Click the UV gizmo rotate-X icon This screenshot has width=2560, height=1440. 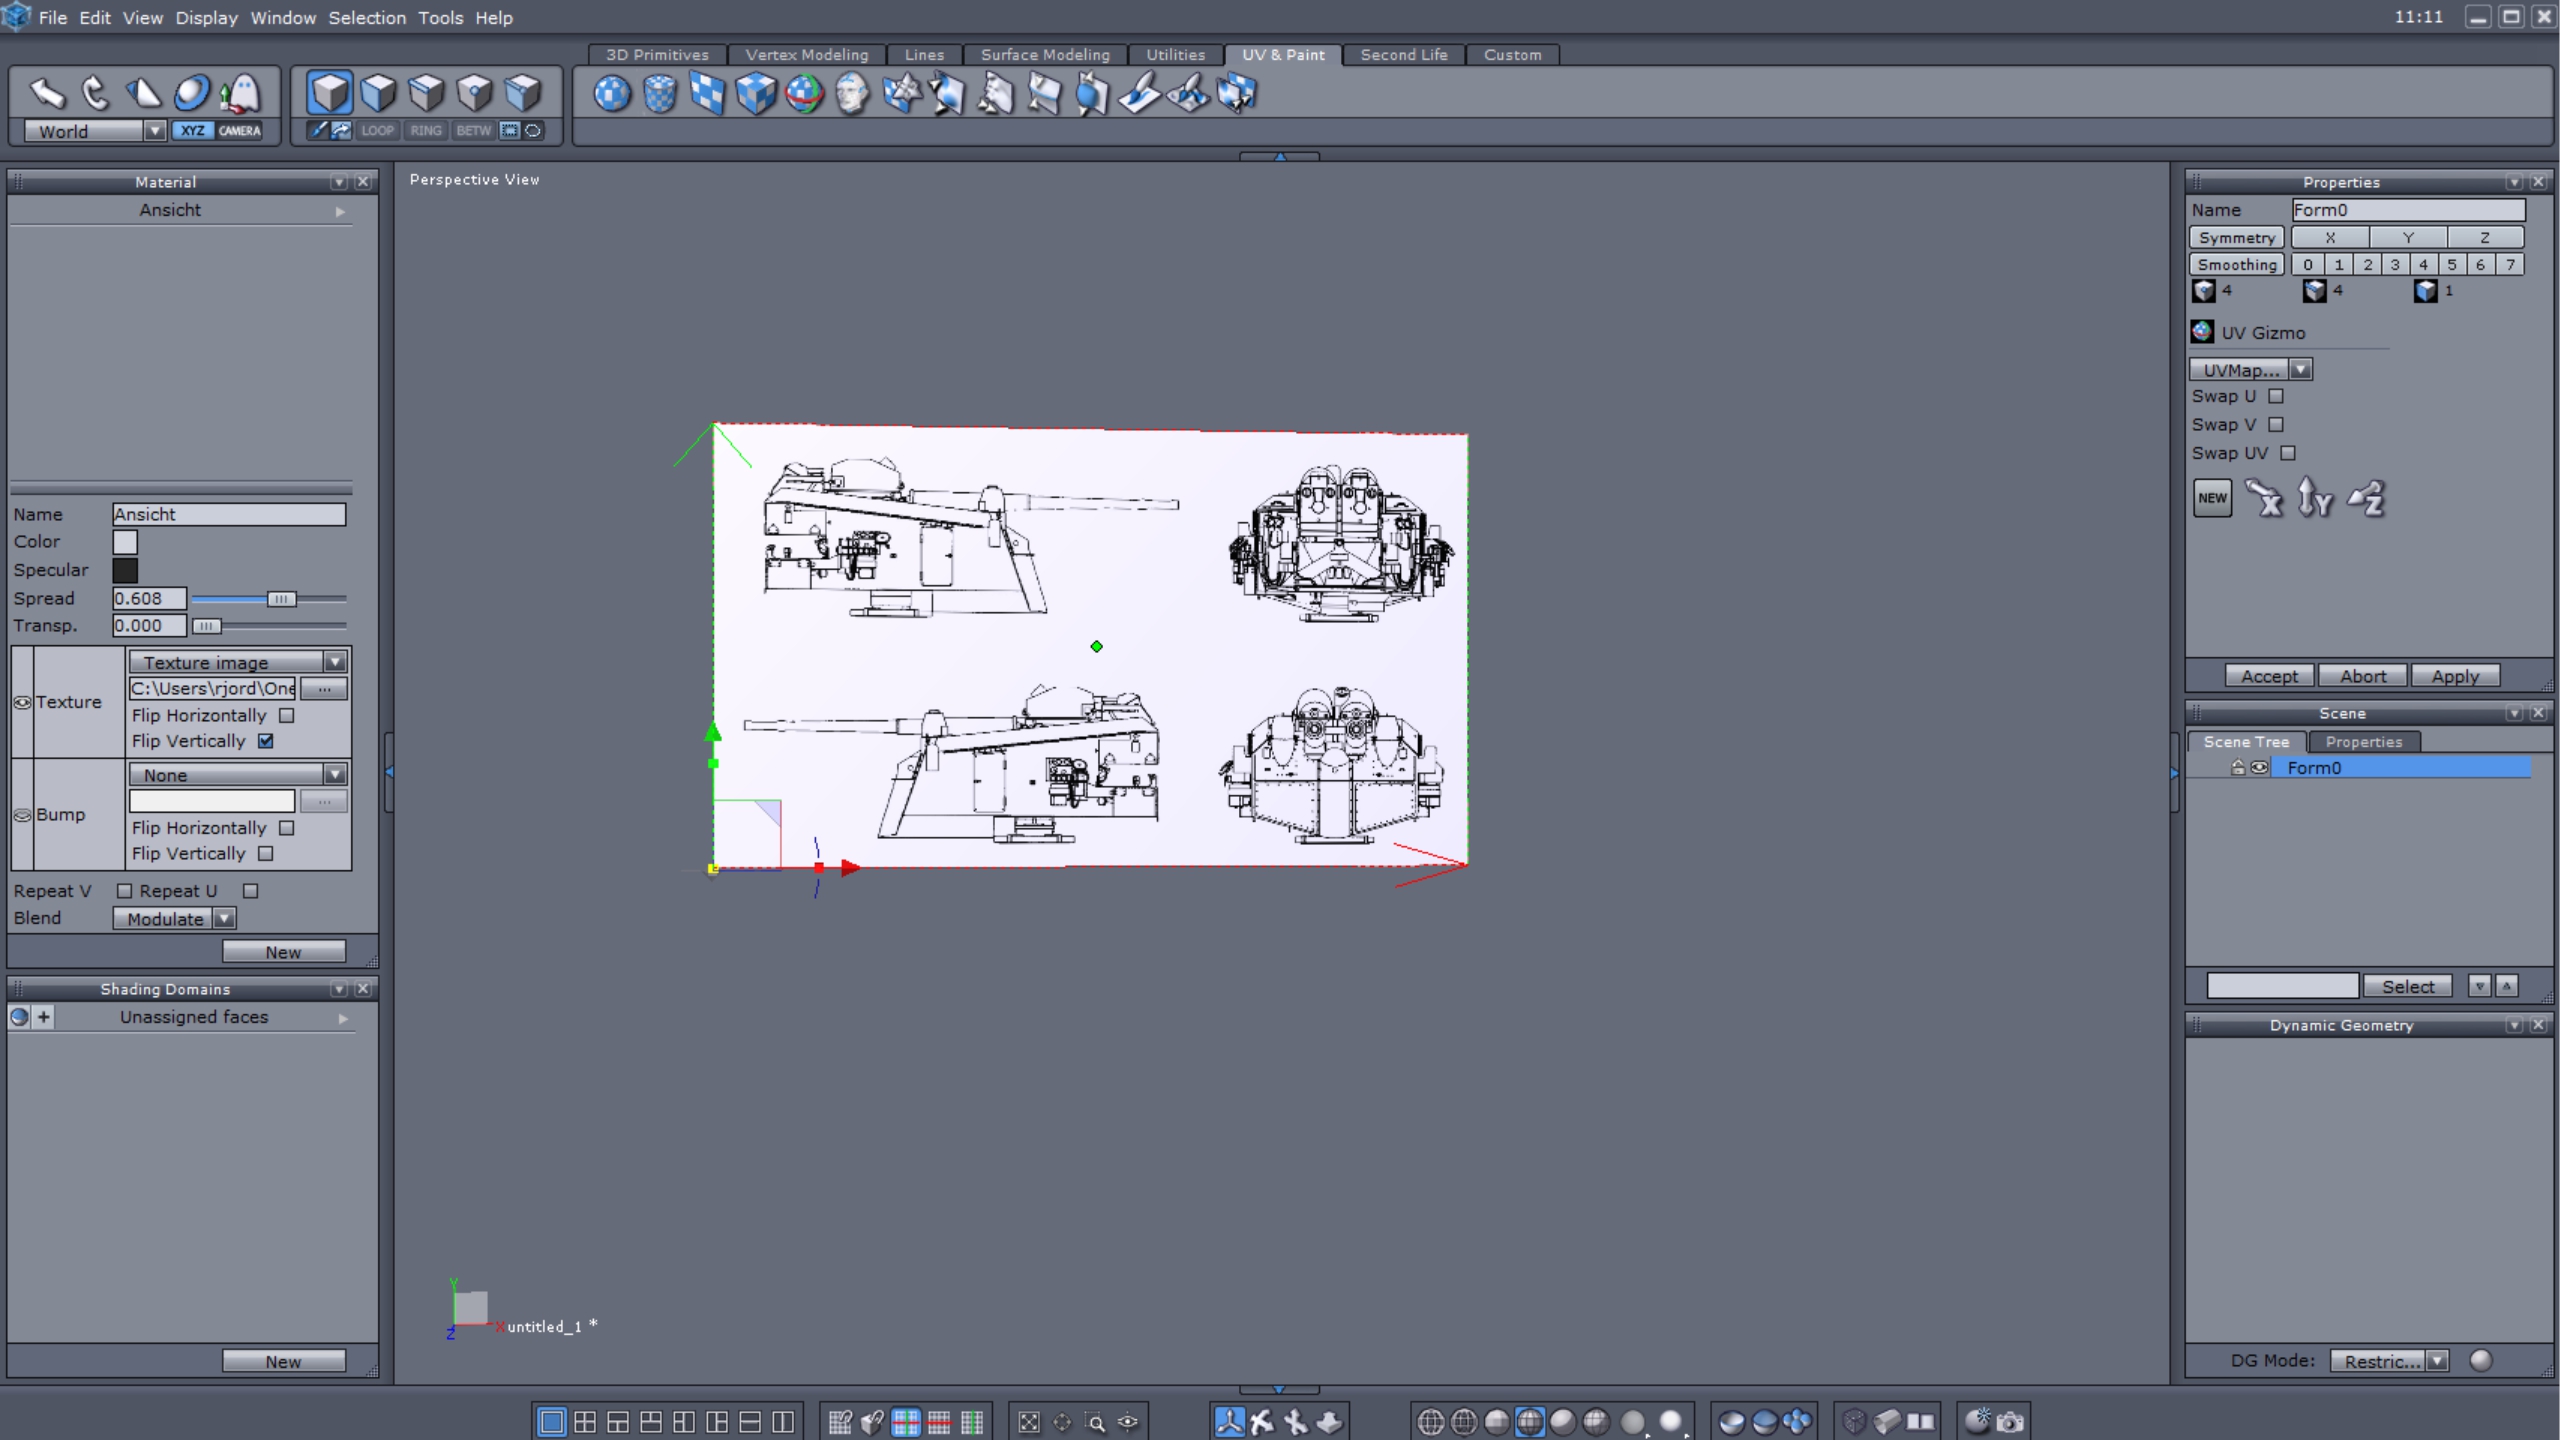click(2264, 498)
